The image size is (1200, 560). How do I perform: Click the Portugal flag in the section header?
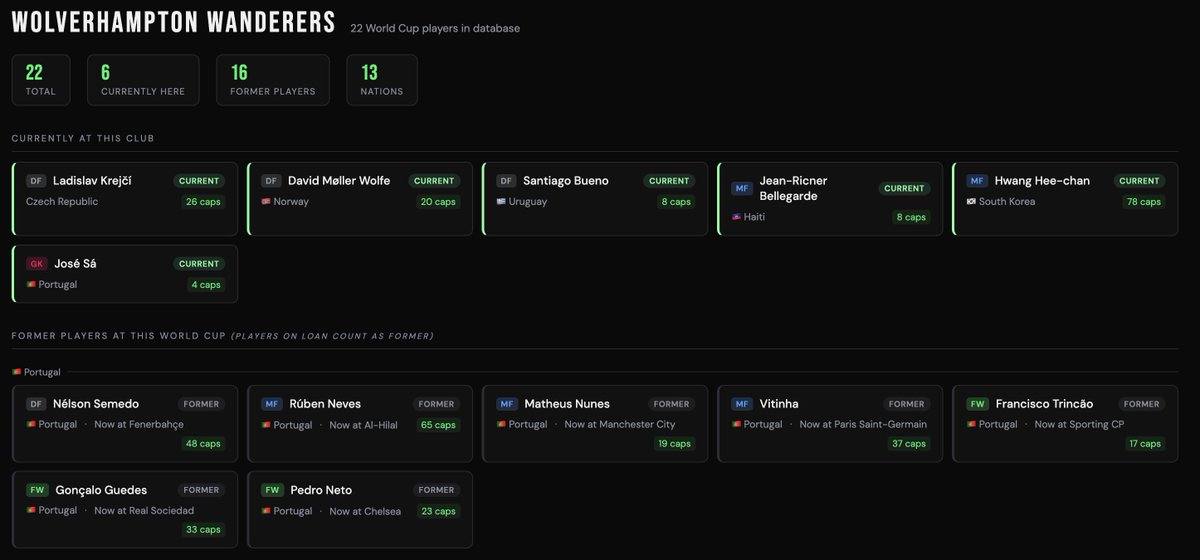pos(17,372)
